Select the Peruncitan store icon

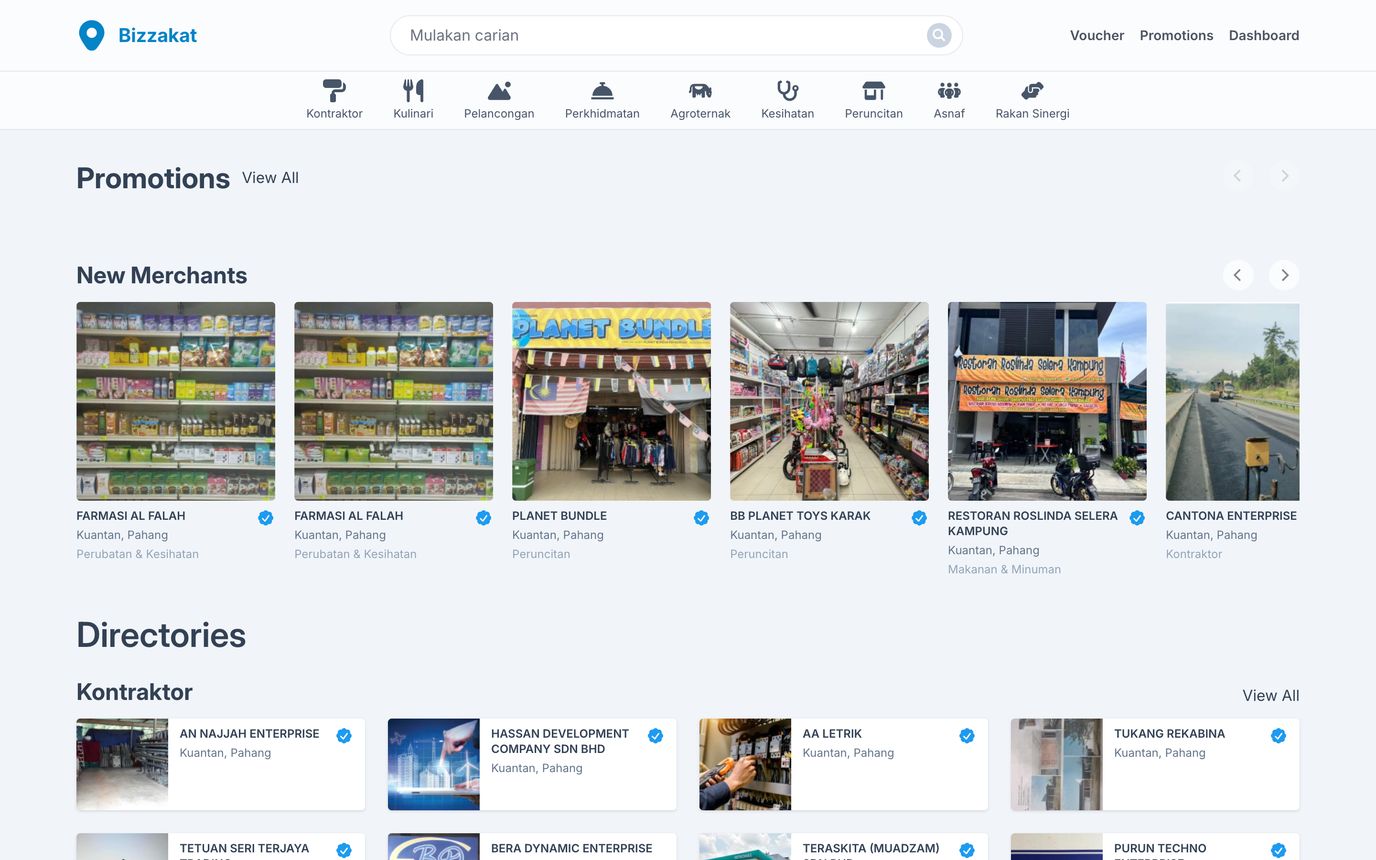tap(873, 91)
